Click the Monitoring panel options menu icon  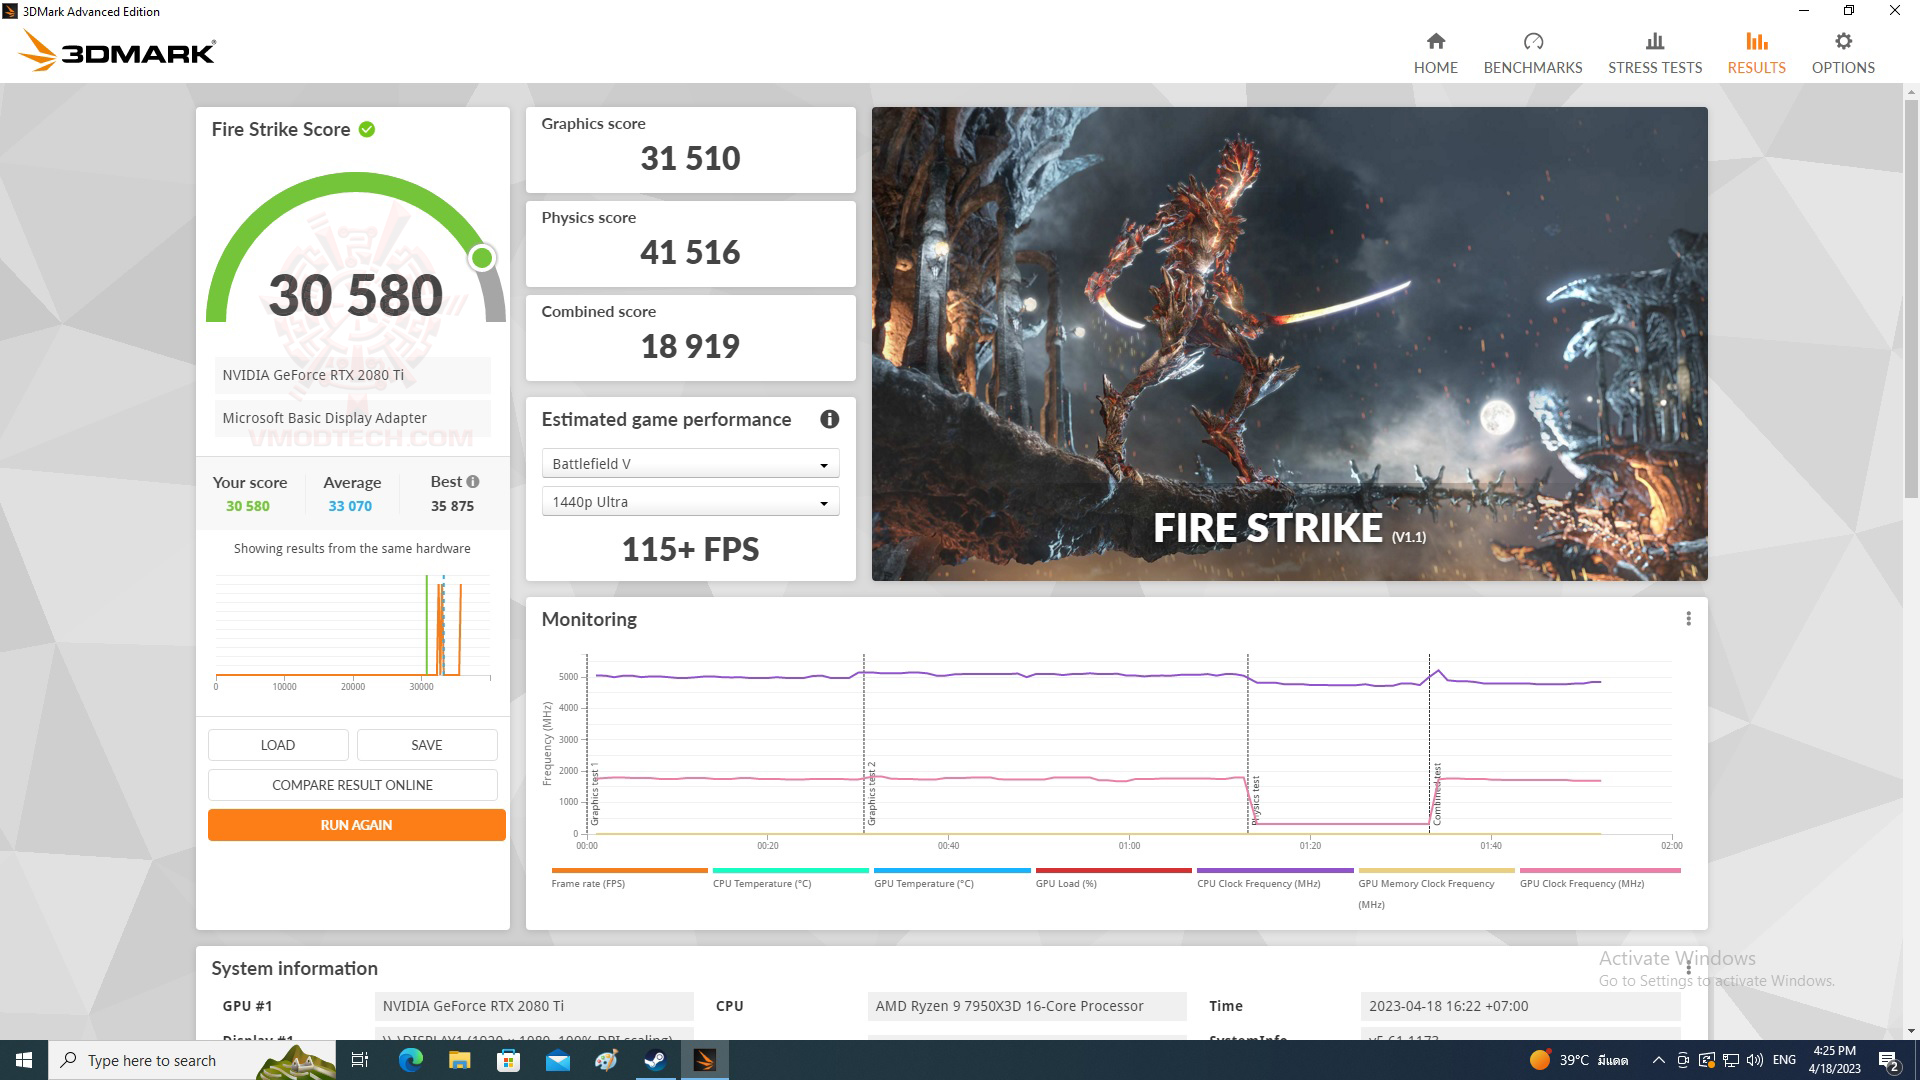pos(1689,617)
